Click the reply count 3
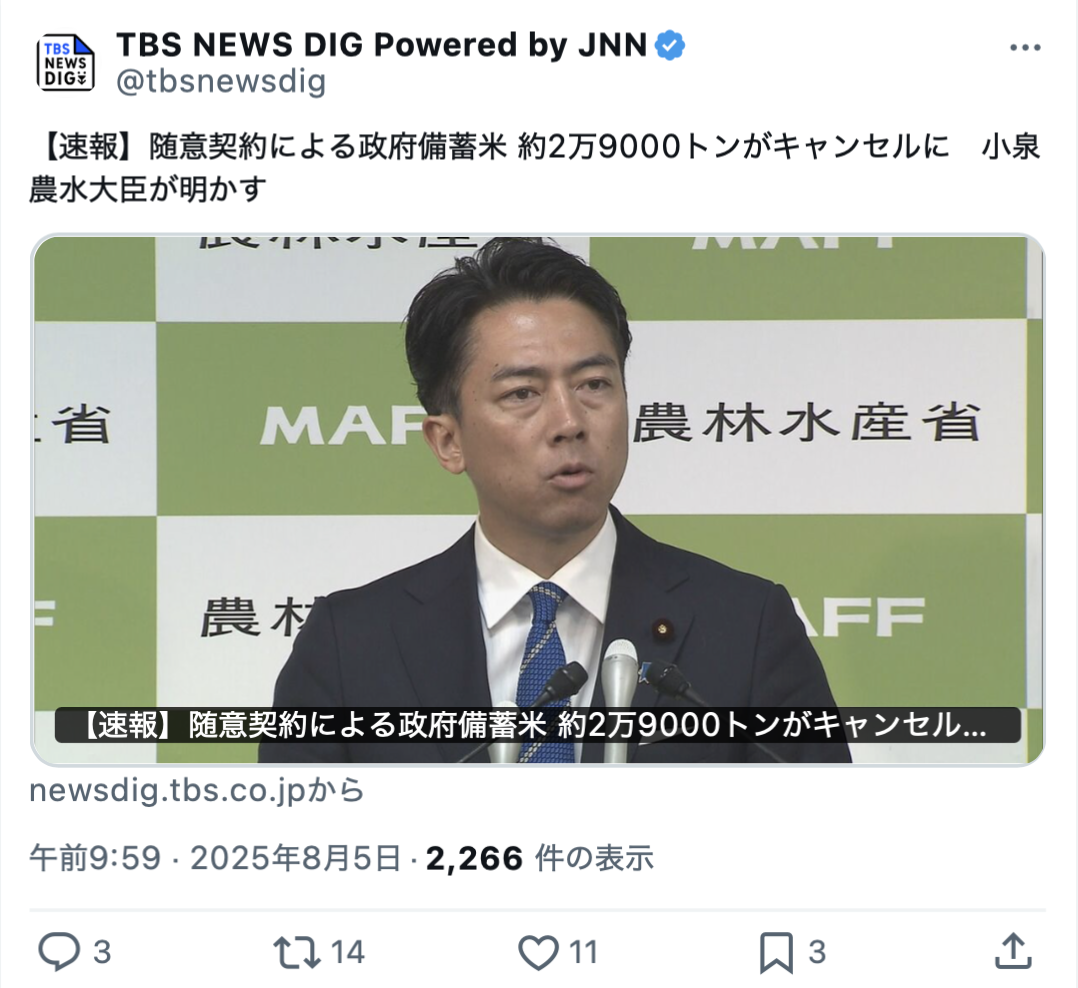 102,952
